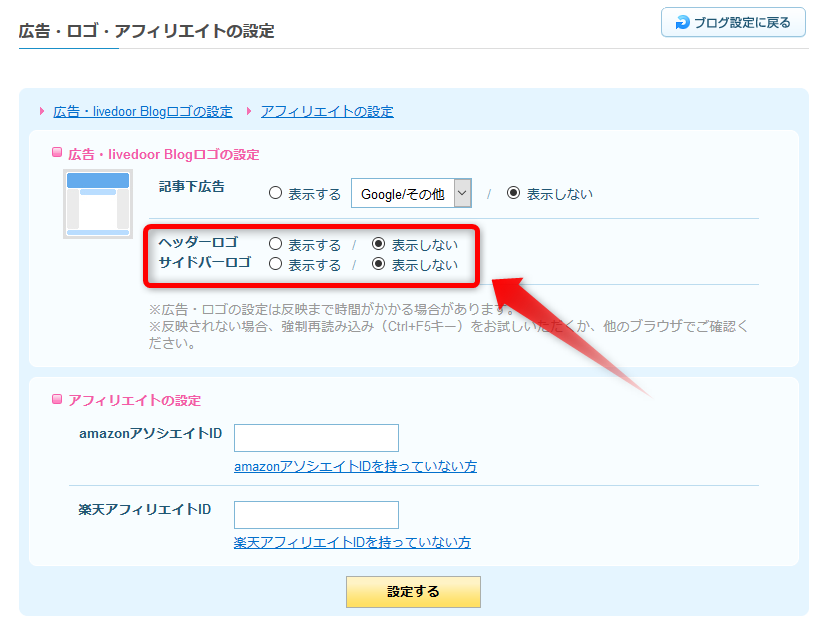Focus the amazonアソシエイトID input field

pyautogui.click(x=316, y=438)
